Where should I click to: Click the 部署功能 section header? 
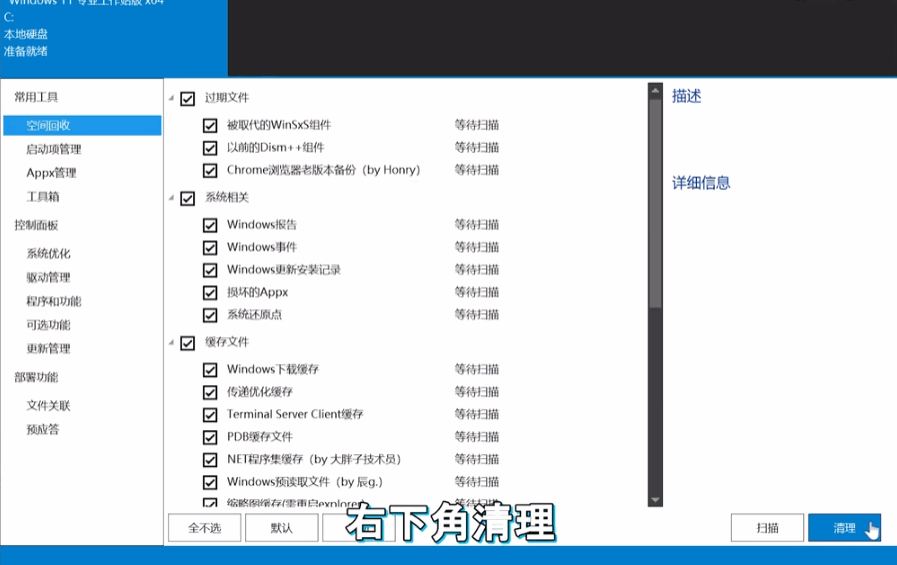tap(36, 377)
